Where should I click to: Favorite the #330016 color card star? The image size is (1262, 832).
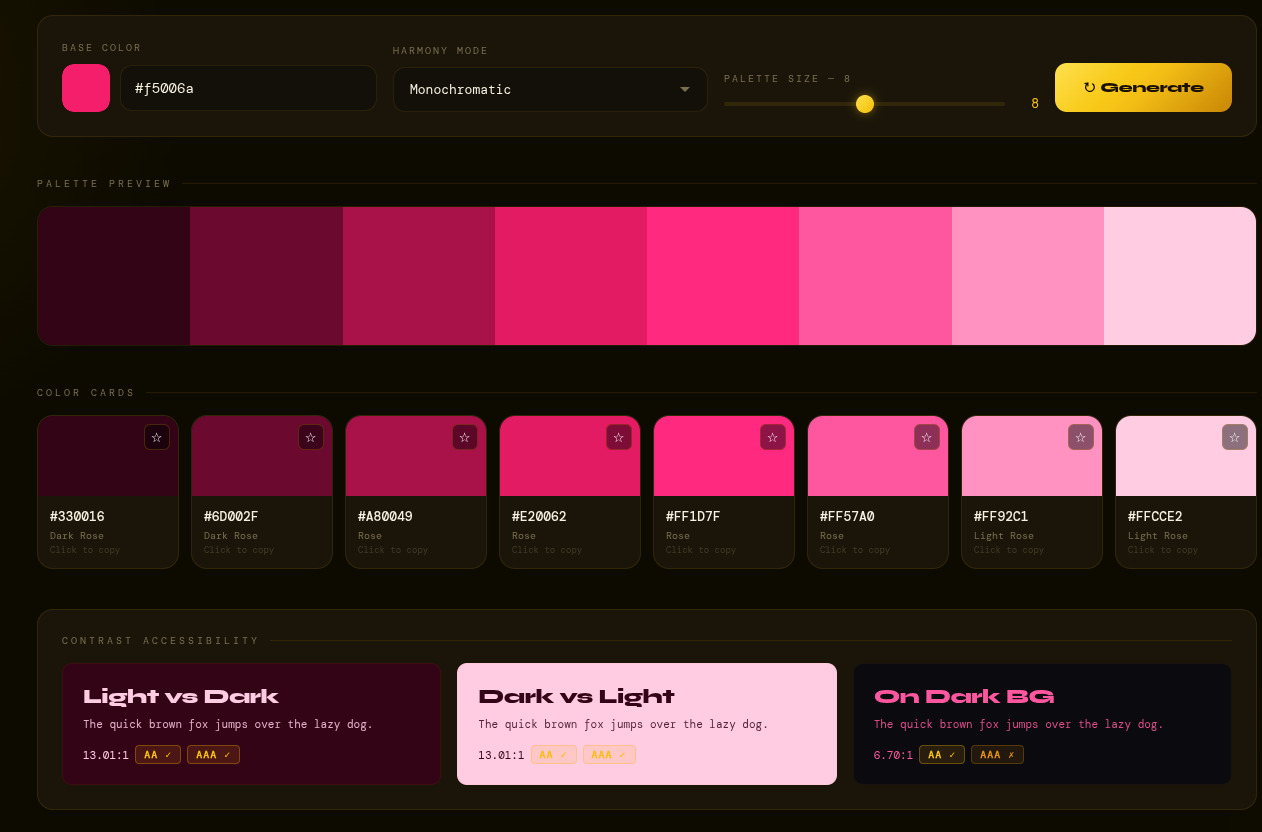pyautogui.click(x=157, y=437)
